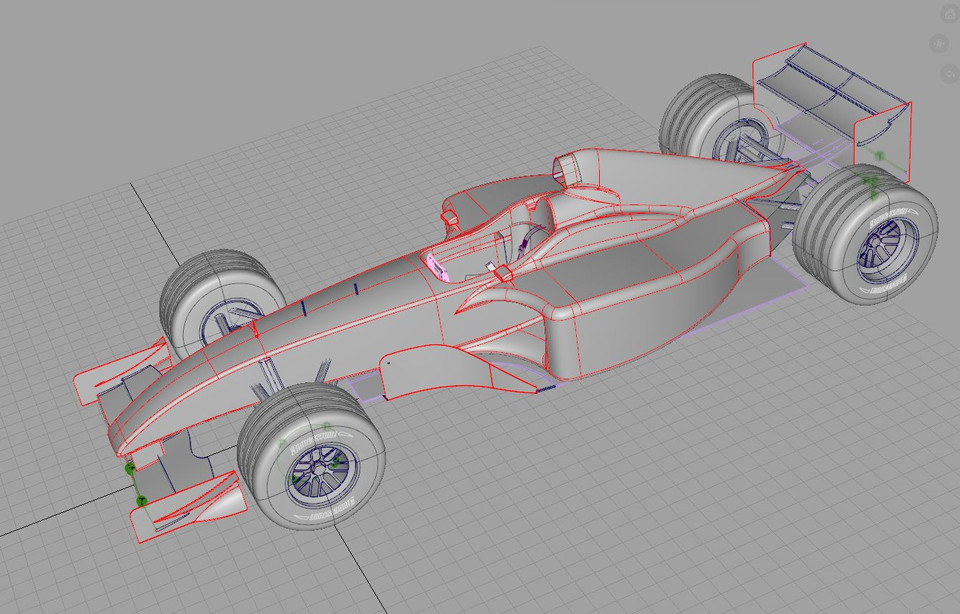Select the green manipulator on the lower front wing
Screen dimensions: 960x614
(x=141, y=499)
